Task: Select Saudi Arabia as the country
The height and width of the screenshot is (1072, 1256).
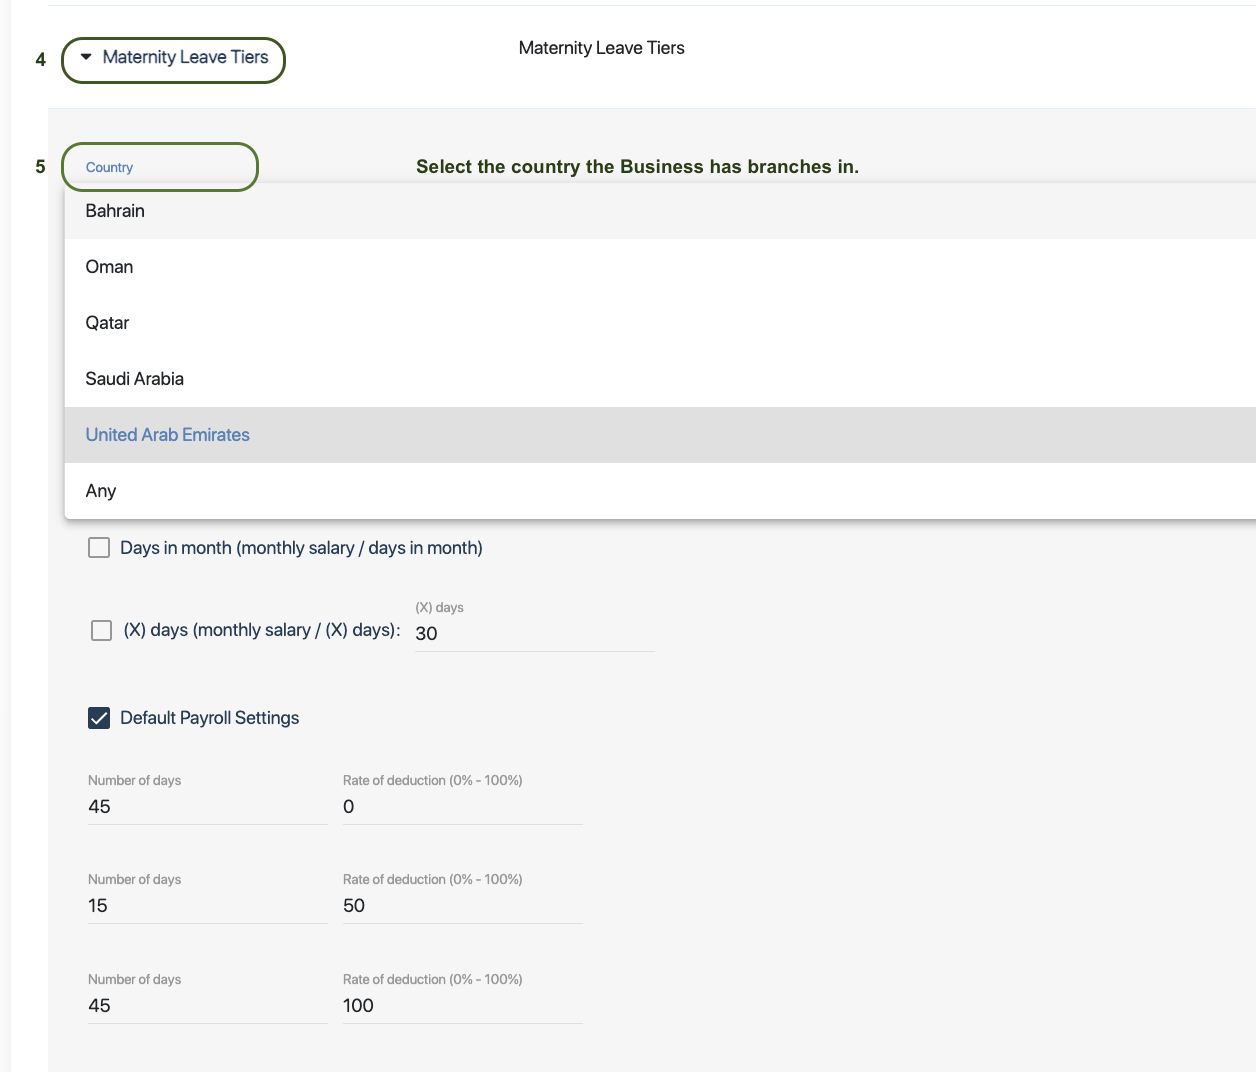Action: pos(134,379)
